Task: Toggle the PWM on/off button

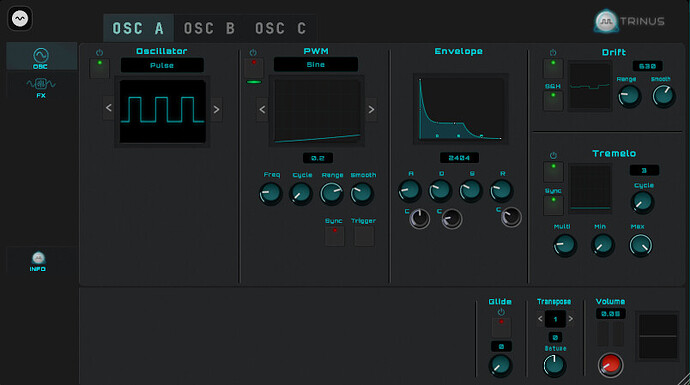Action: tap(254, 68)
